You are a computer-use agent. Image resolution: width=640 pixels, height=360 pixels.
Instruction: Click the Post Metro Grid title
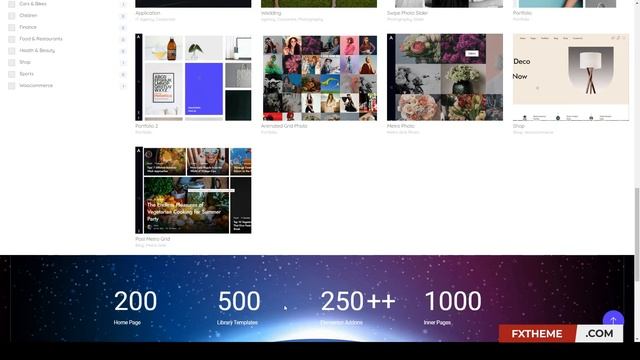pyautogui.click(x=153, y=239)
